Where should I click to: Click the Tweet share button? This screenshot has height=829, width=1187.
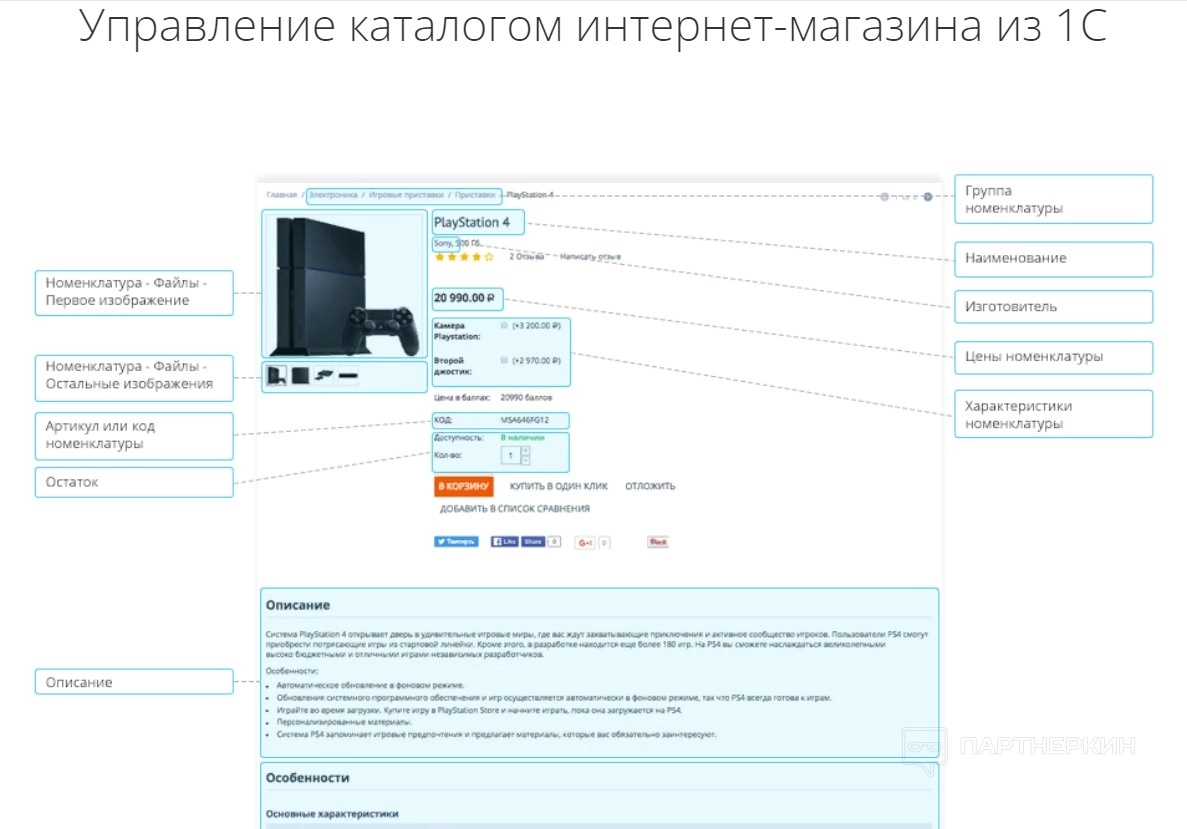point(456,541)
